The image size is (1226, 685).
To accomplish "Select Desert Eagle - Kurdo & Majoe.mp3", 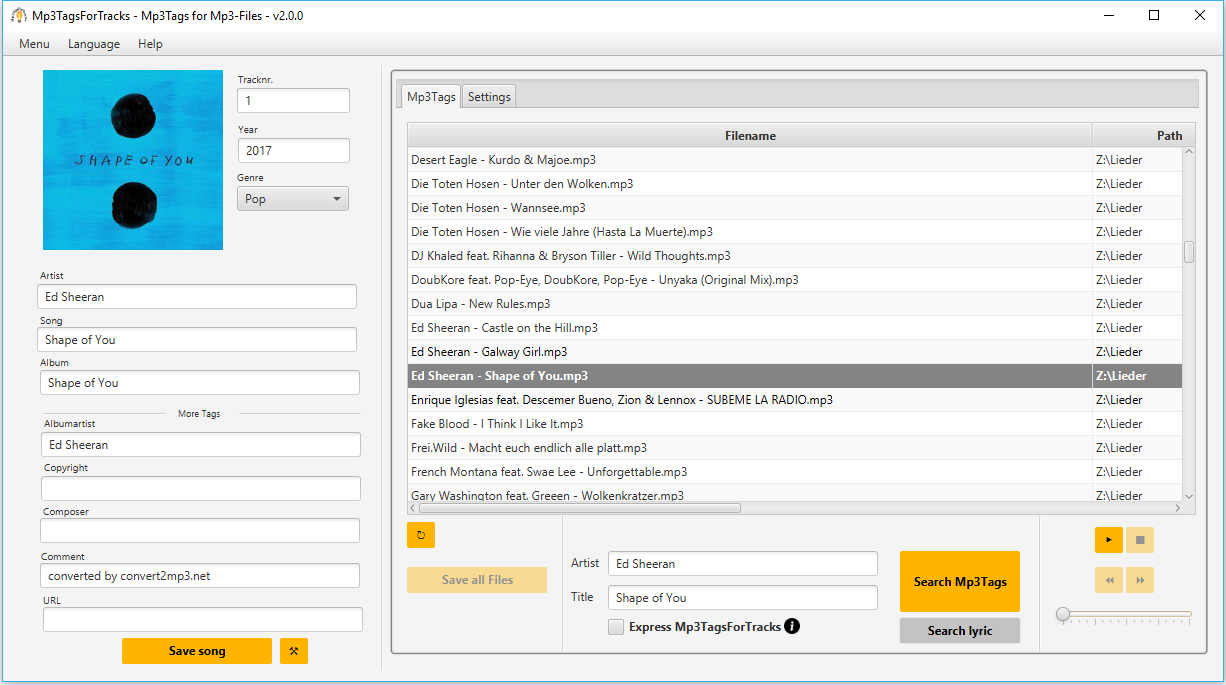I will [x=795, y=160].
